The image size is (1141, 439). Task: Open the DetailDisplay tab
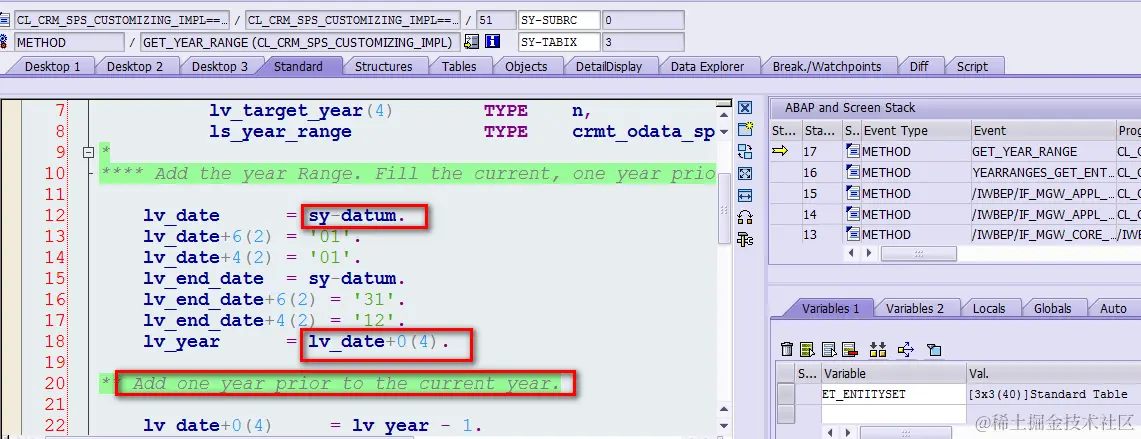609,66
